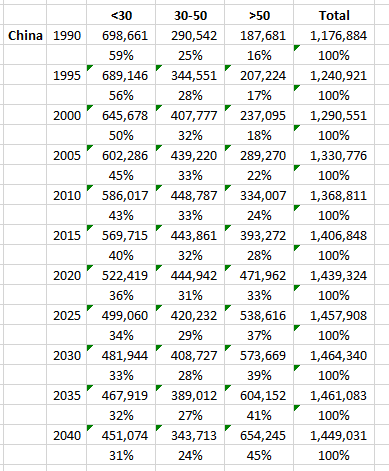Click the year 2010 cell
The image size is (389, 471).
tap(67, 195)
